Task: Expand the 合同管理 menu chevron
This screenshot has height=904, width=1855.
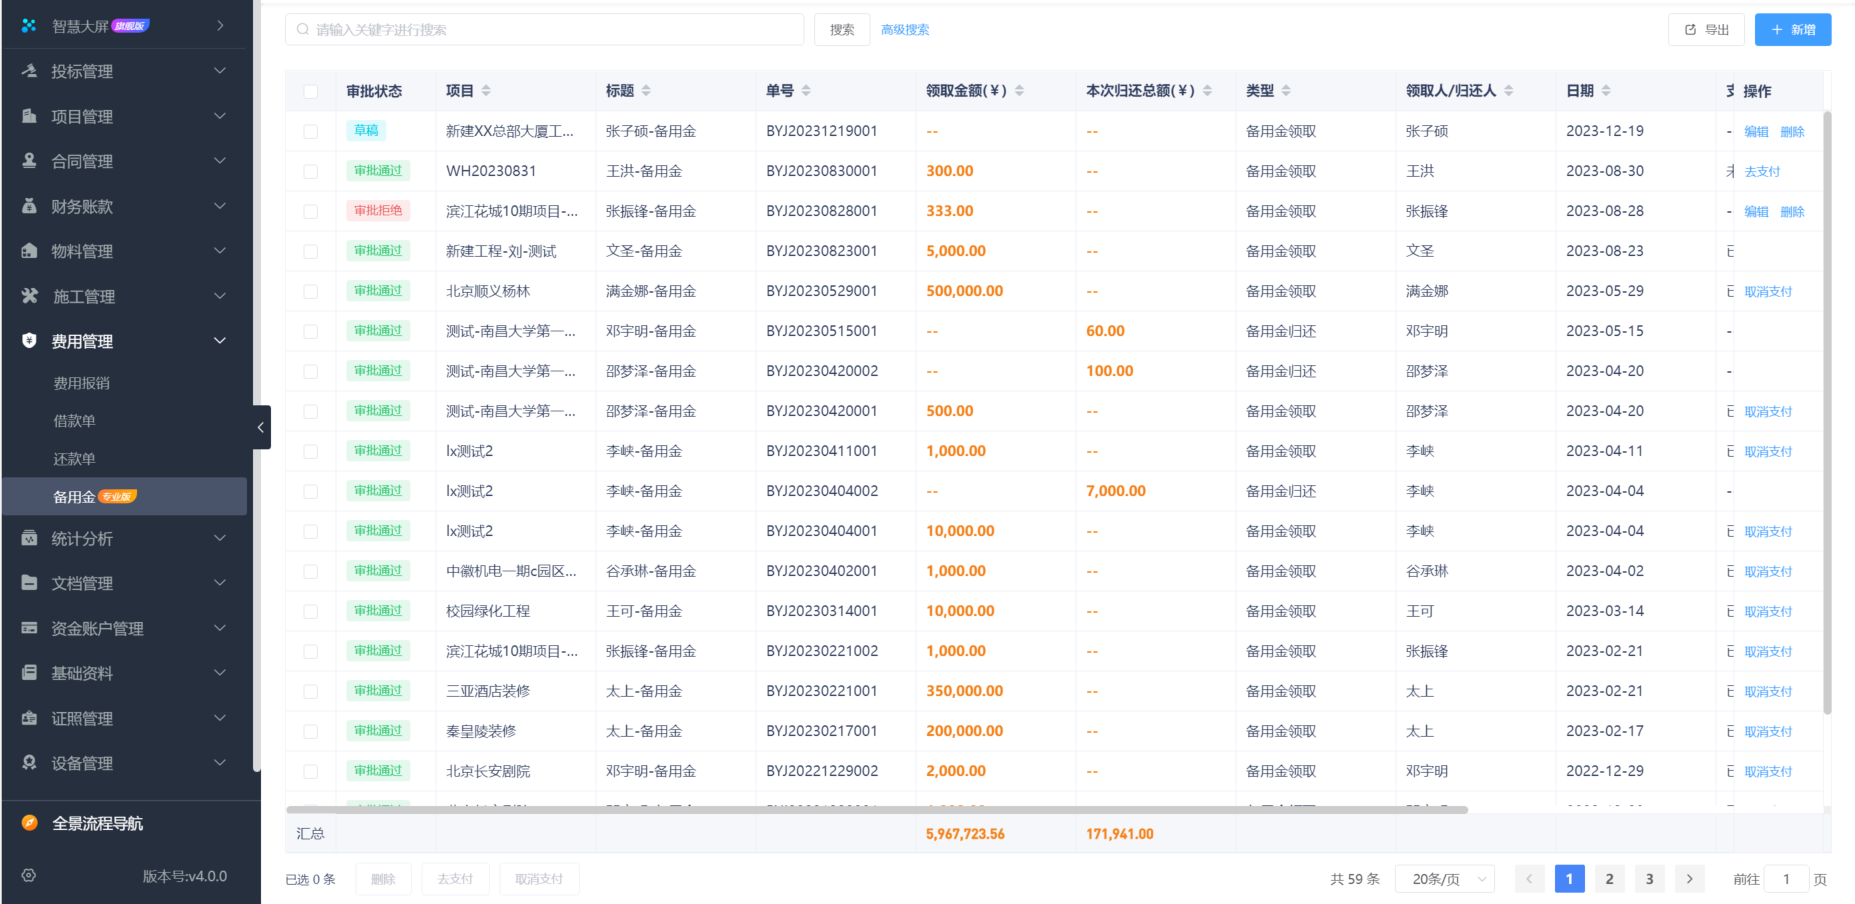Action: tap(220, 161)
